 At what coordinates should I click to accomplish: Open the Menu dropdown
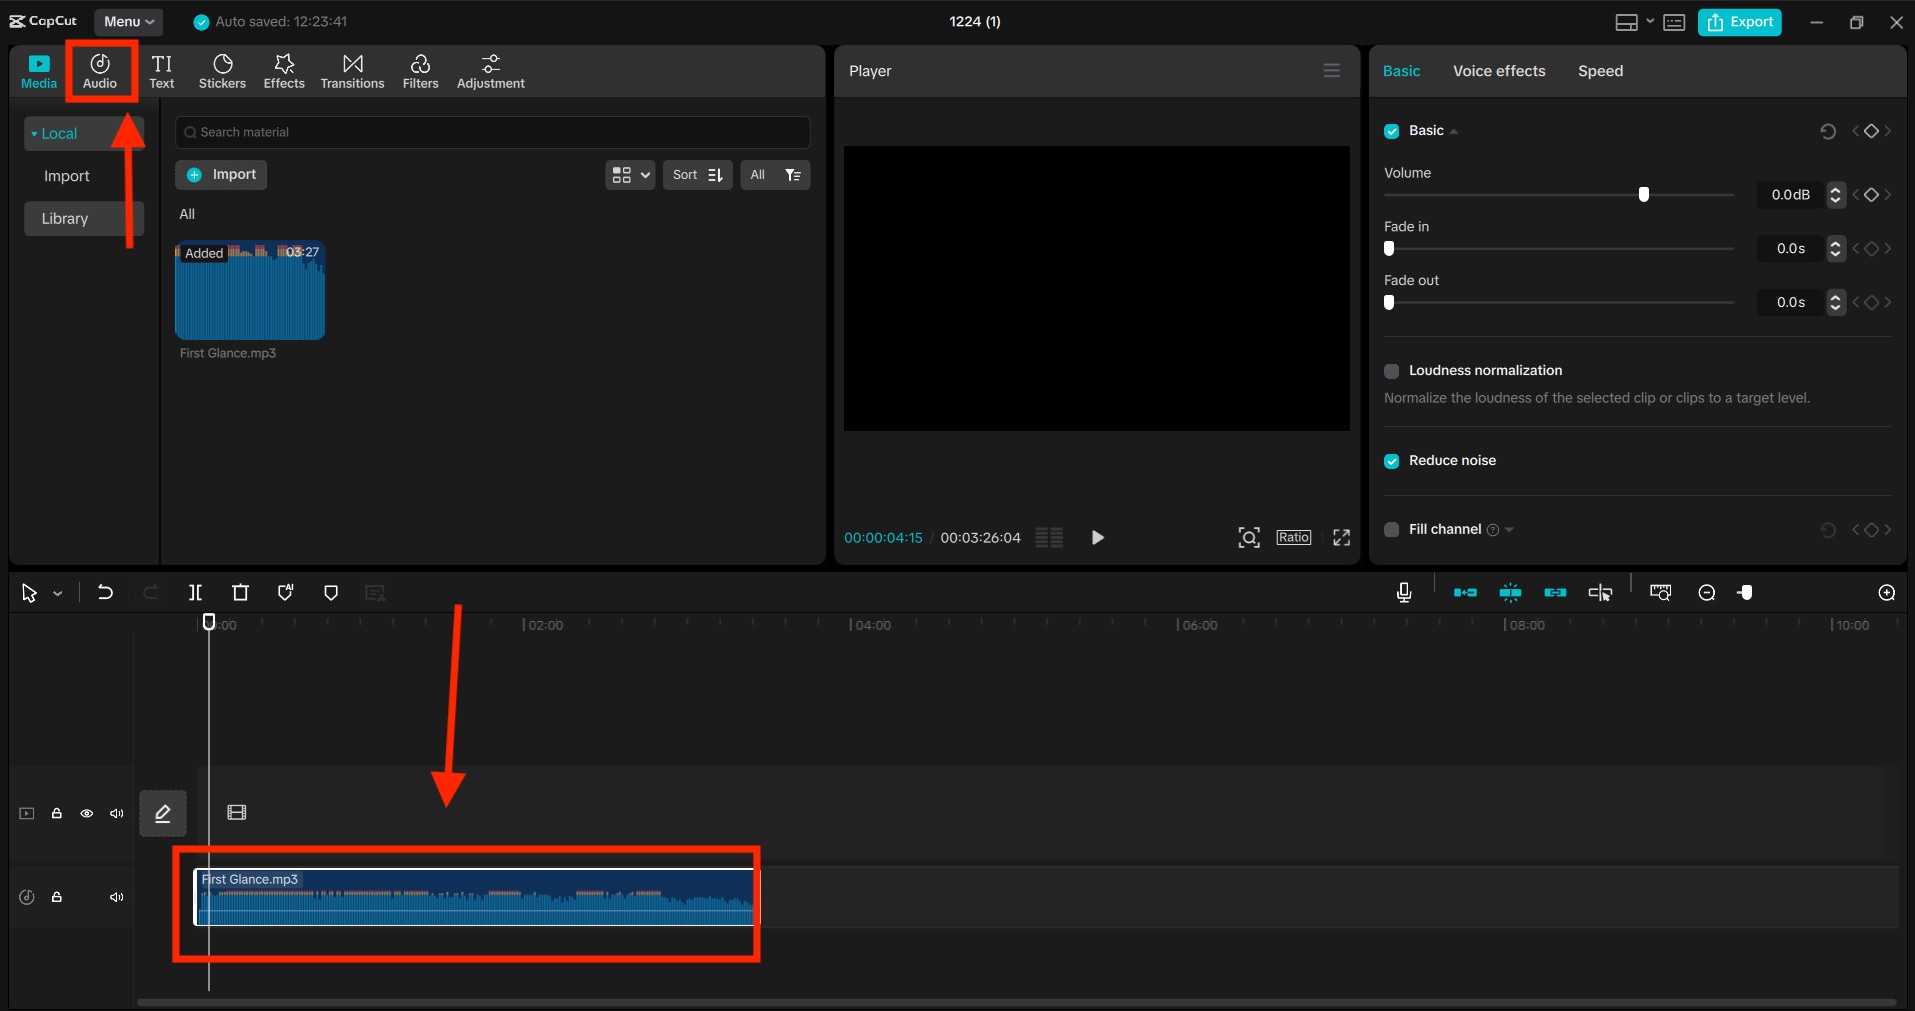tap(127, 21)
